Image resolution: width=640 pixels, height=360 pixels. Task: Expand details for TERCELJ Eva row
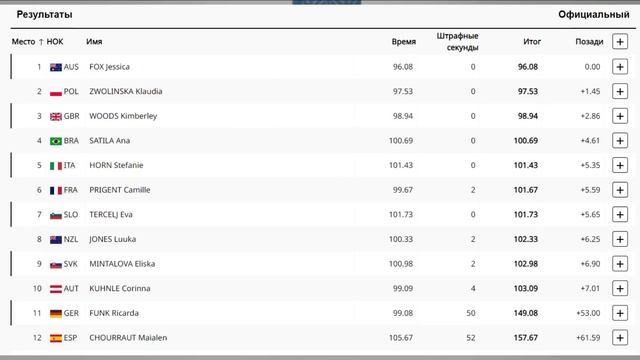click(620, 215)
